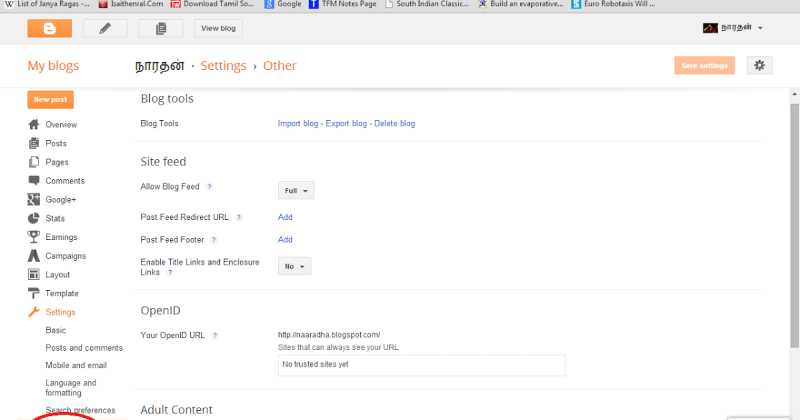Click help icon beside Allow Blog Feed
Screen dimensions: 800x420
[x=209, y=187]
